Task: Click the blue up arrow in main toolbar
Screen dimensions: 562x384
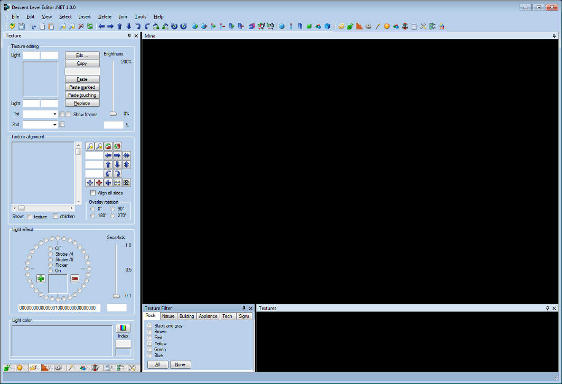Action: click(120, 26)
